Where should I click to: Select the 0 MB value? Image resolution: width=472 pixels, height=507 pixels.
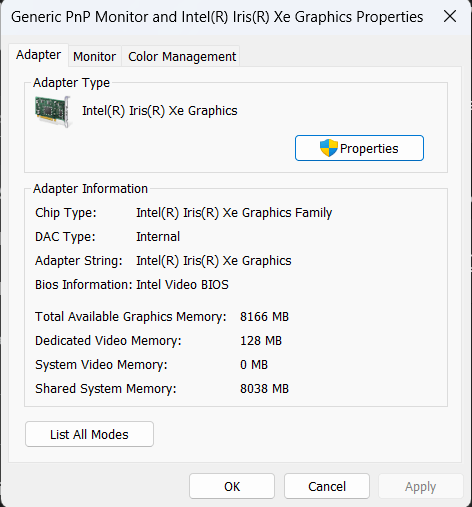[254, 365]
